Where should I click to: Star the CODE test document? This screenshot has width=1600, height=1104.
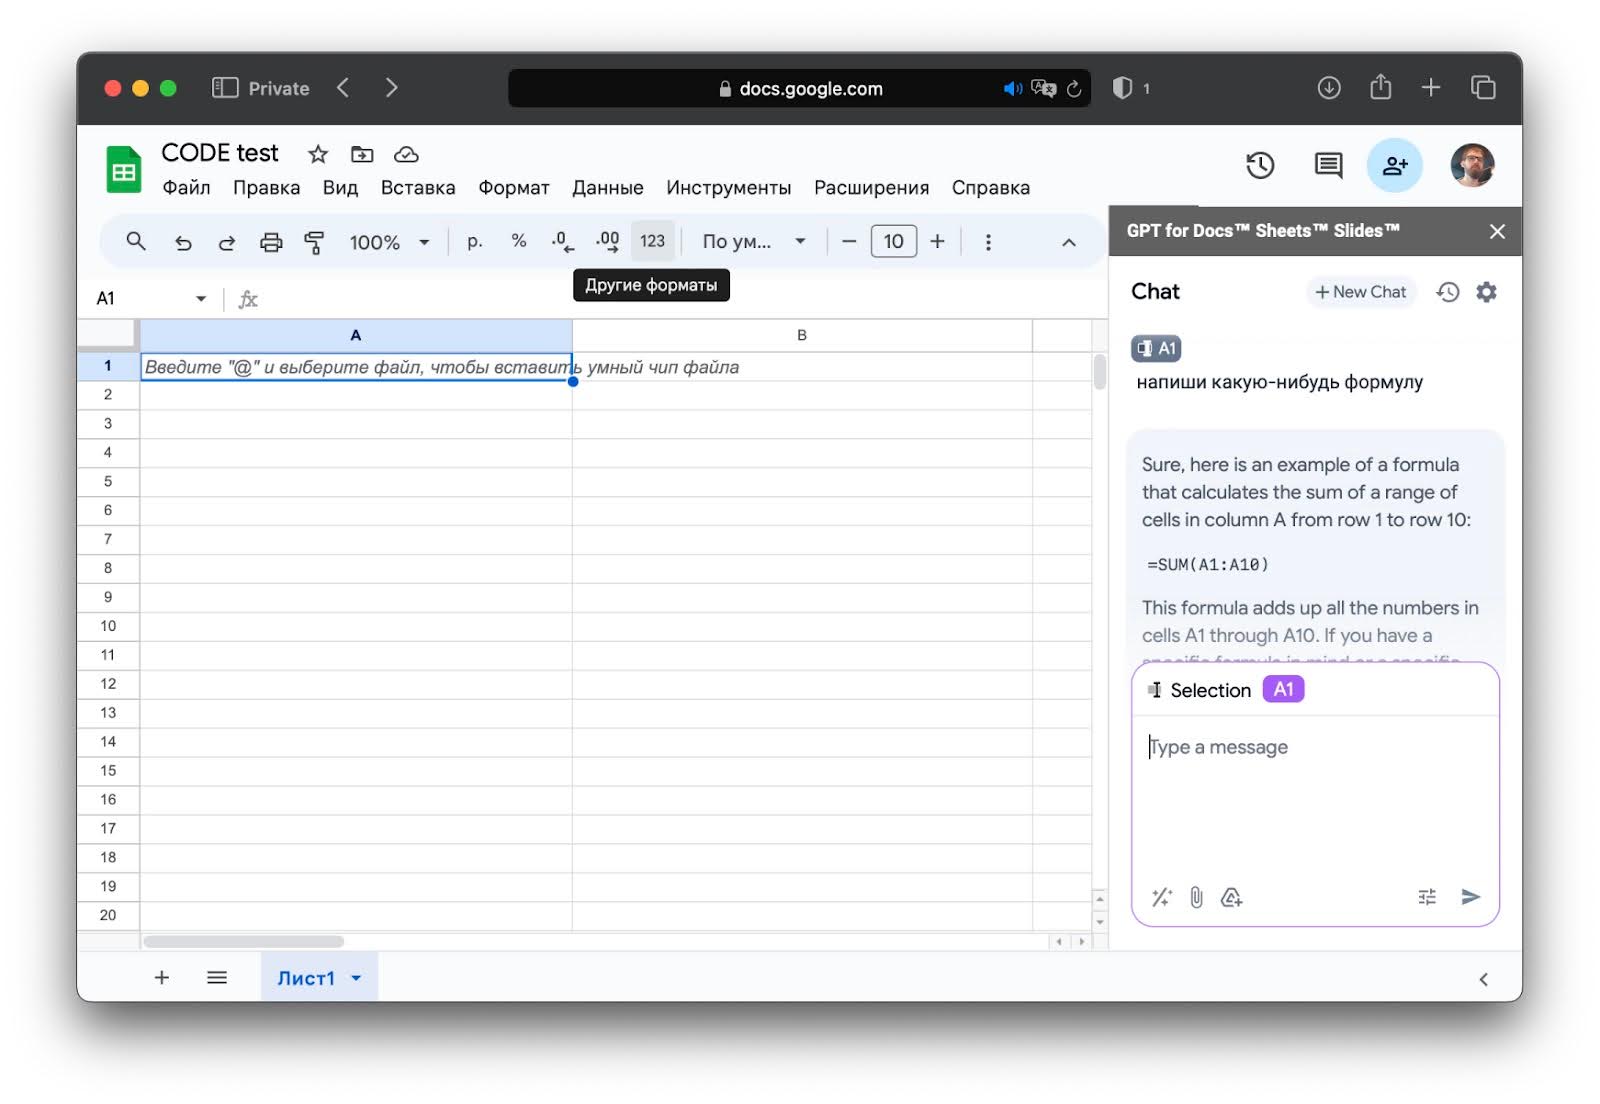coord(318,154)
